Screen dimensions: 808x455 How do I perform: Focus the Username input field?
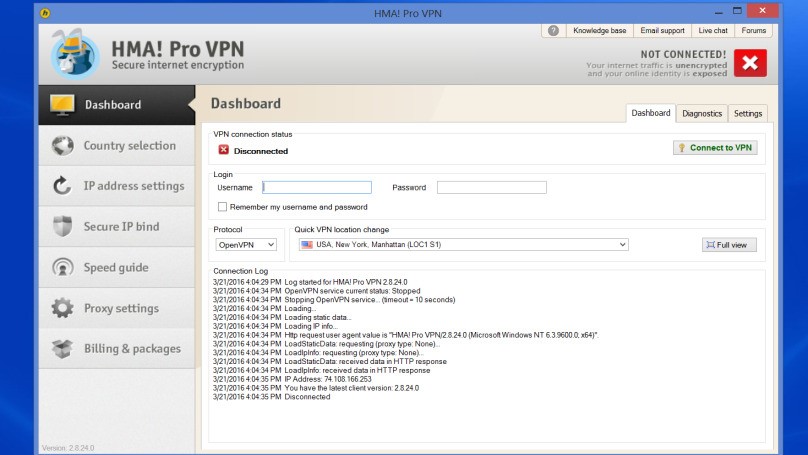coord(317,187)
